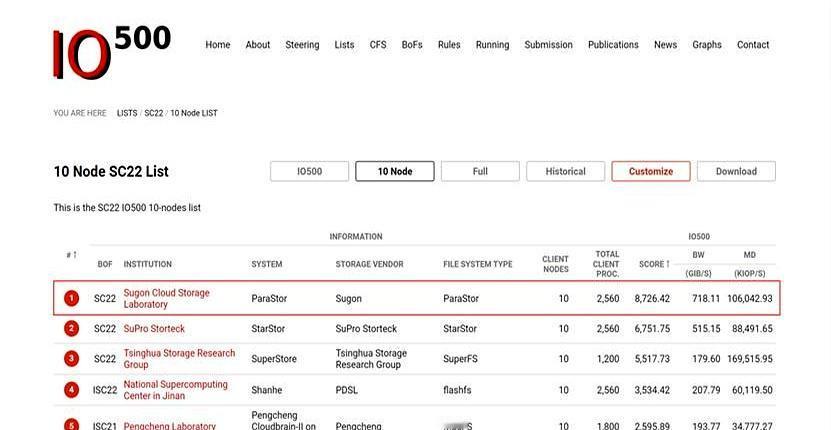The image size is (831, 430).
Task: Click SYSTEM column header
Action: click(267, 264)
